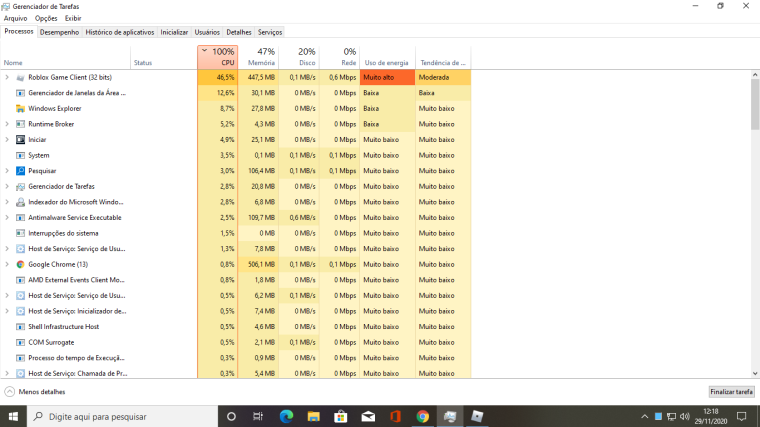
Task: Click the Finalizar tarefa button
Action: [x=731, y=392]
